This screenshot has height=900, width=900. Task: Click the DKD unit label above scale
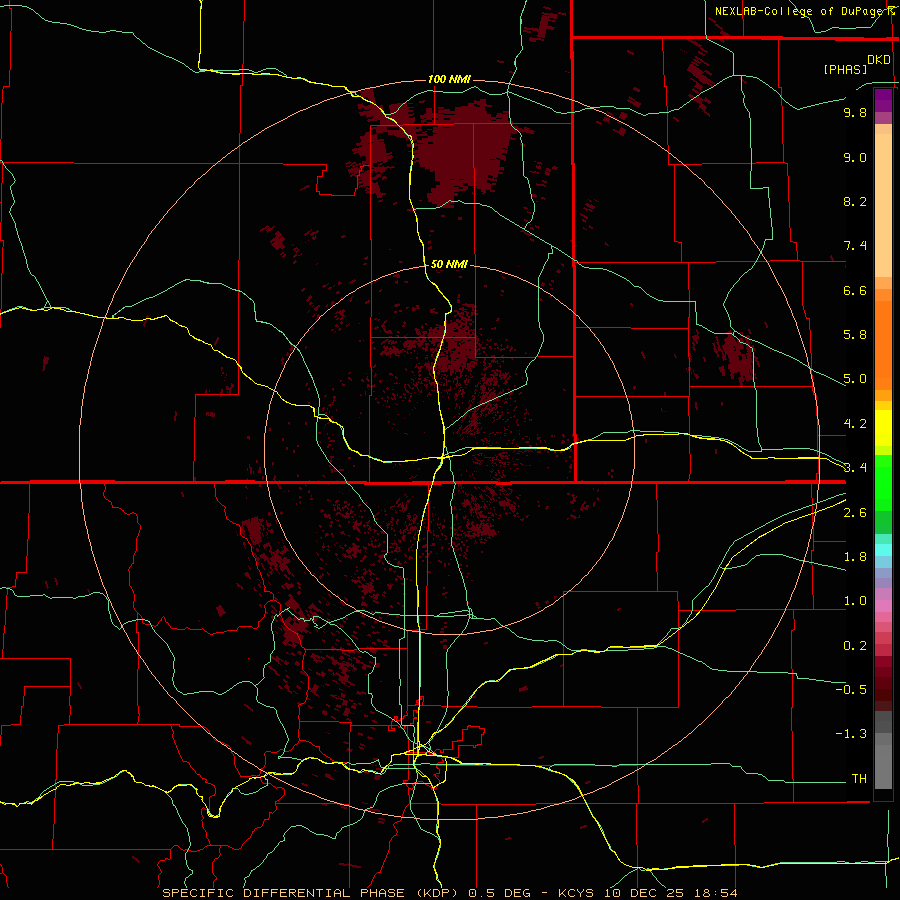coord(879,60)
